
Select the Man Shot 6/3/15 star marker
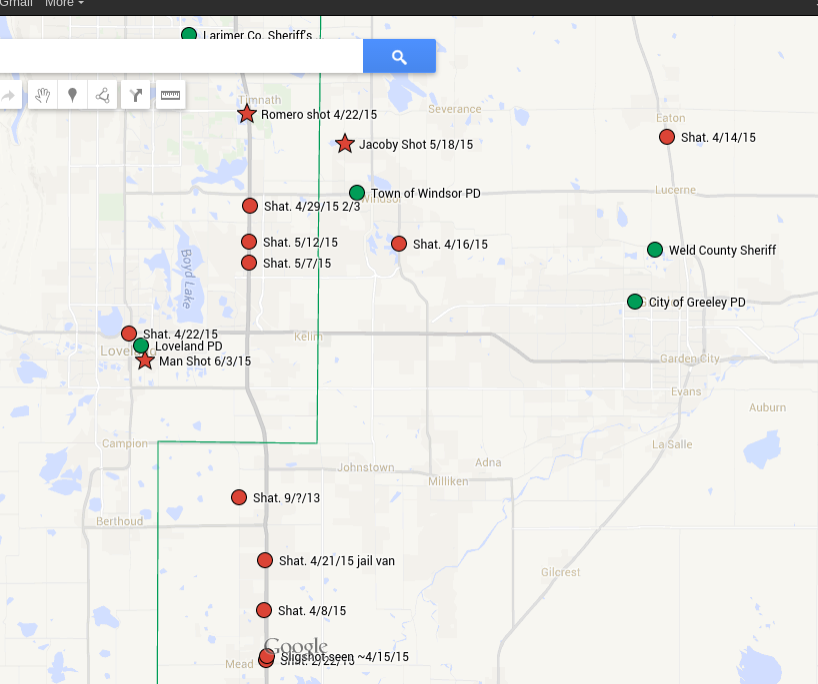point(145,360)
